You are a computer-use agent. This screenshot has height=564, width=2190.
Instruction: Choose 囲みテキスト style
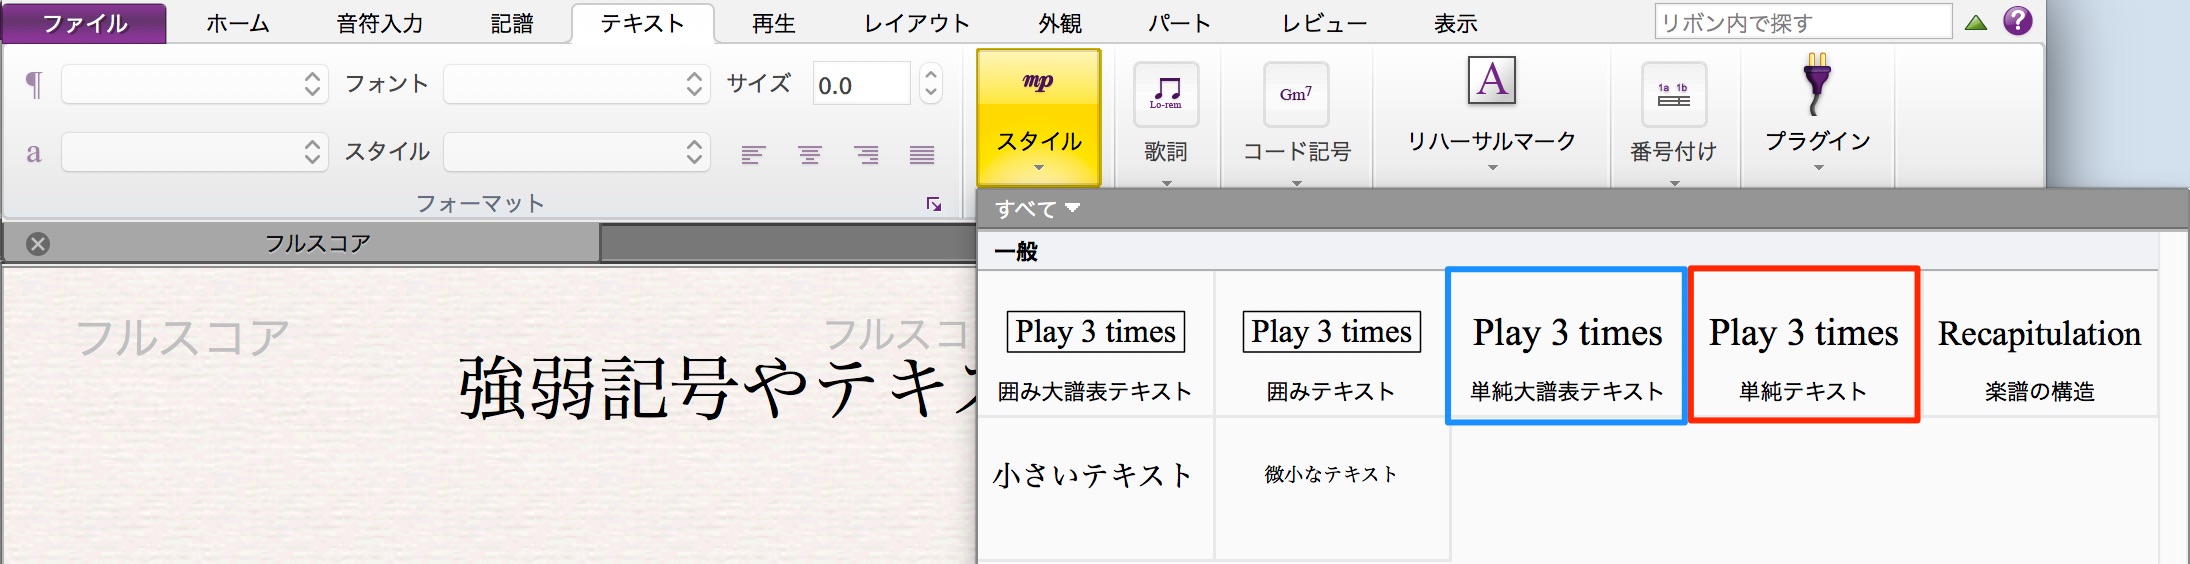tap(1332, 345)
